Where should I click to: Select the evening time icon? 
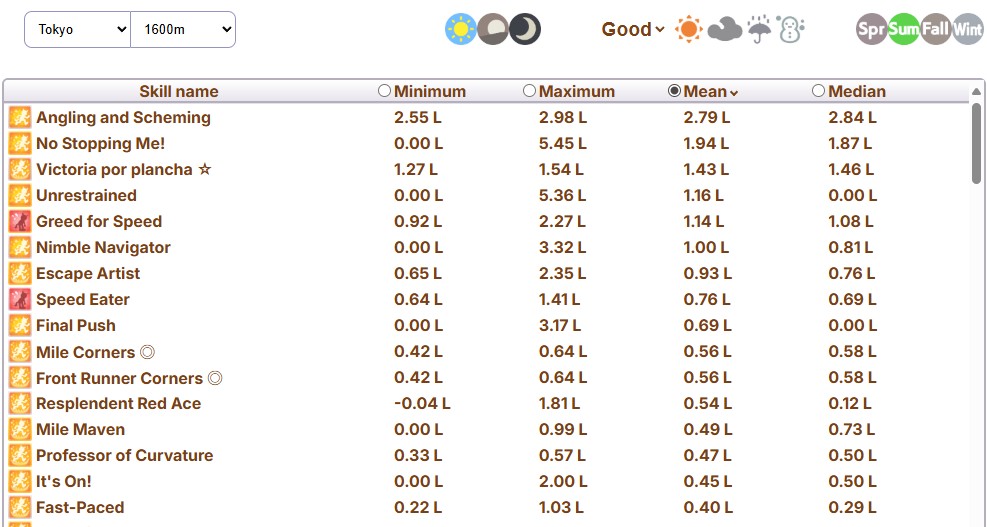(x=493, y=30)
